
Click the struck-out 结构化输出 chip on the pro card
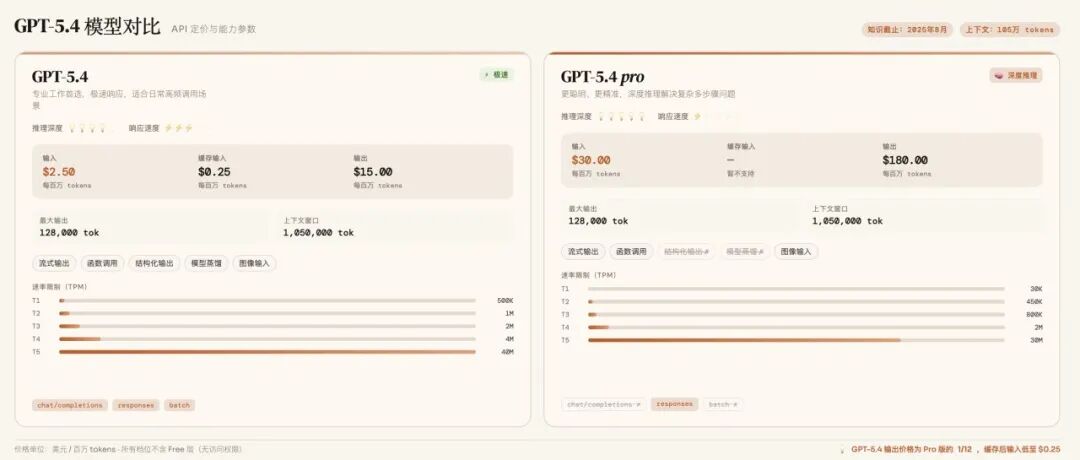687,251
